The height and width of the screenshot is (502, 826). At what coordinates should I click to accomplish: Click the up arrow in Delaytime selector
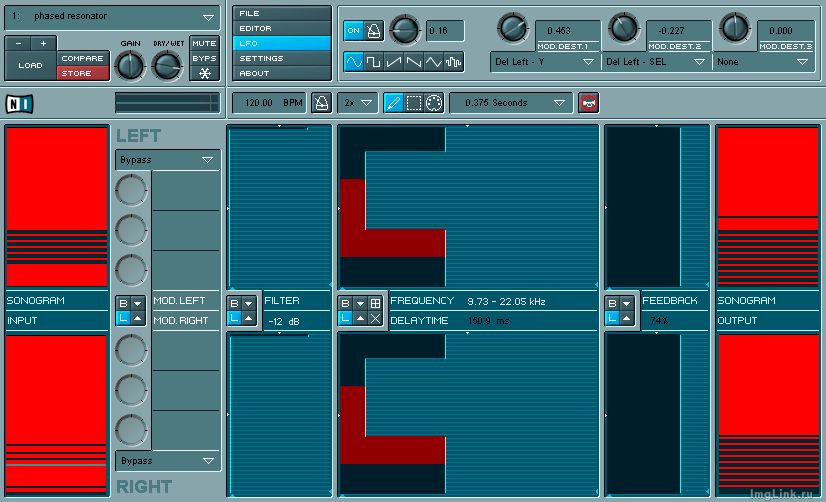[x=360, y=318]
